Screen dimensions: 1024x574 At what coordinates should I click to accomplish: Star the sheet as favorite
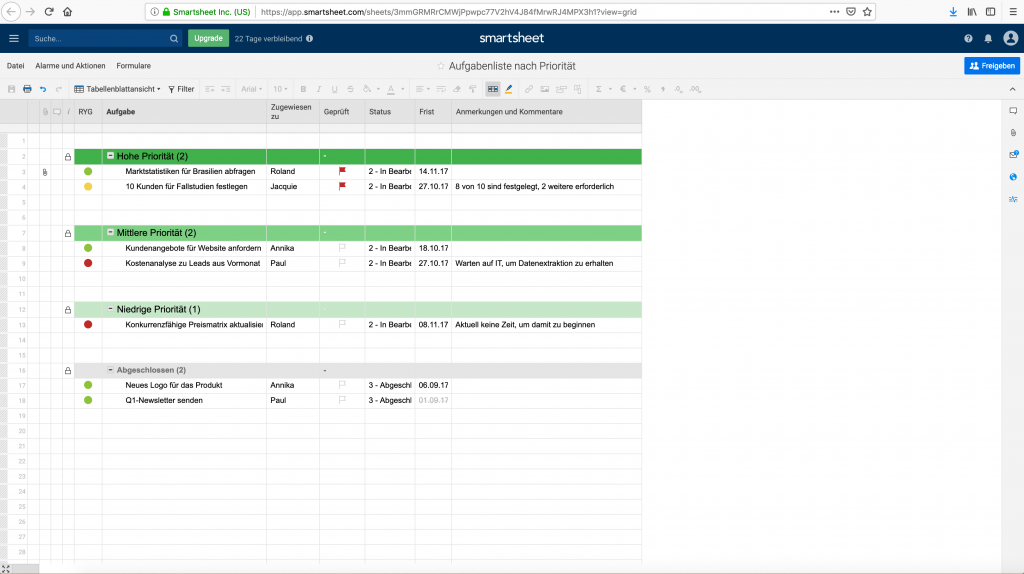(x=441, y=66)
